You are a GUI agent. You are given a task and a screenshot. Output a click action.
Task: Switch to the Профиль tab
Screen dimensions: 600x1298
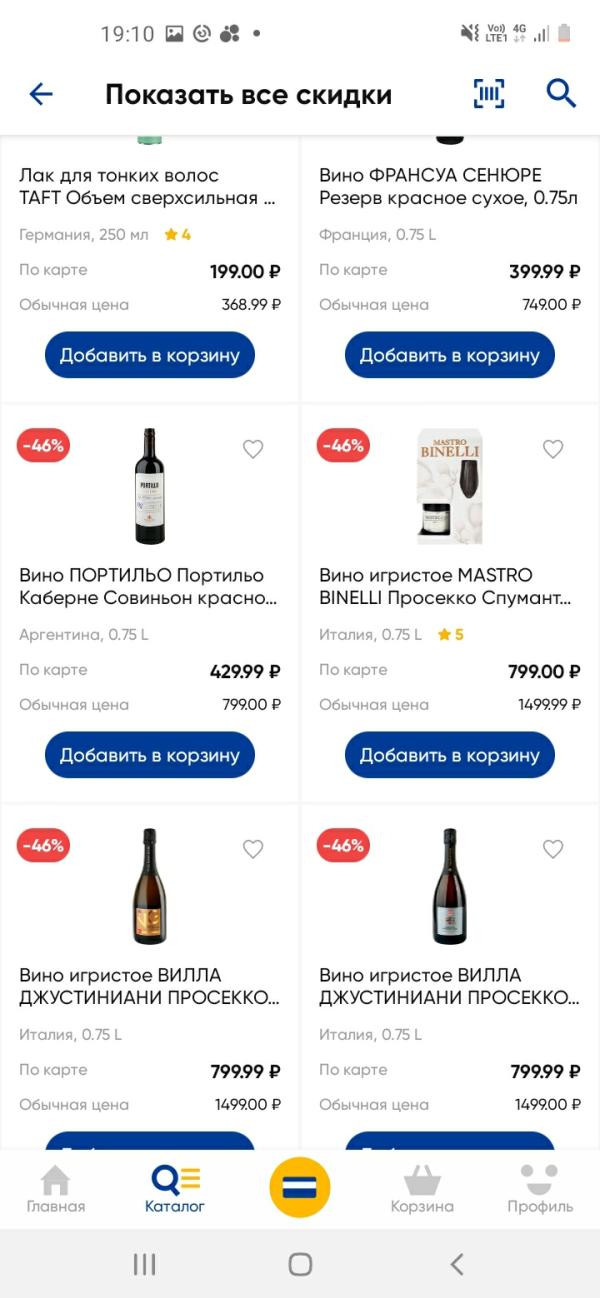pyautogui.click(x=540, y=1189)
